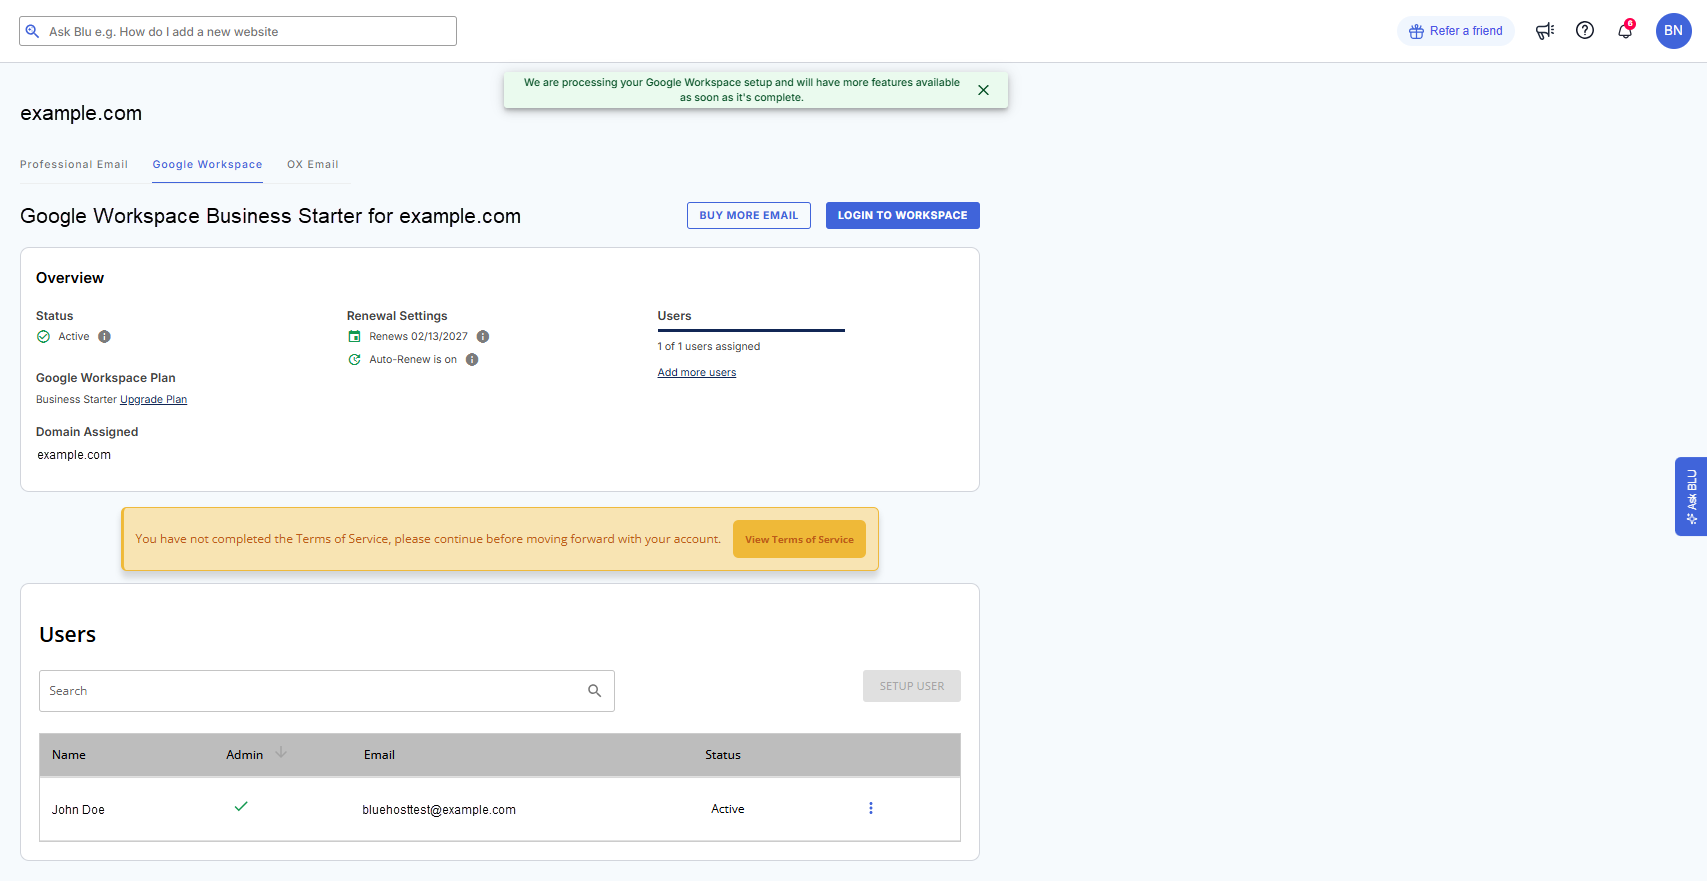Viewport: 1707px width, 881px height.
Task: Click the Add more users link
Action: click(x=697, y=373)
